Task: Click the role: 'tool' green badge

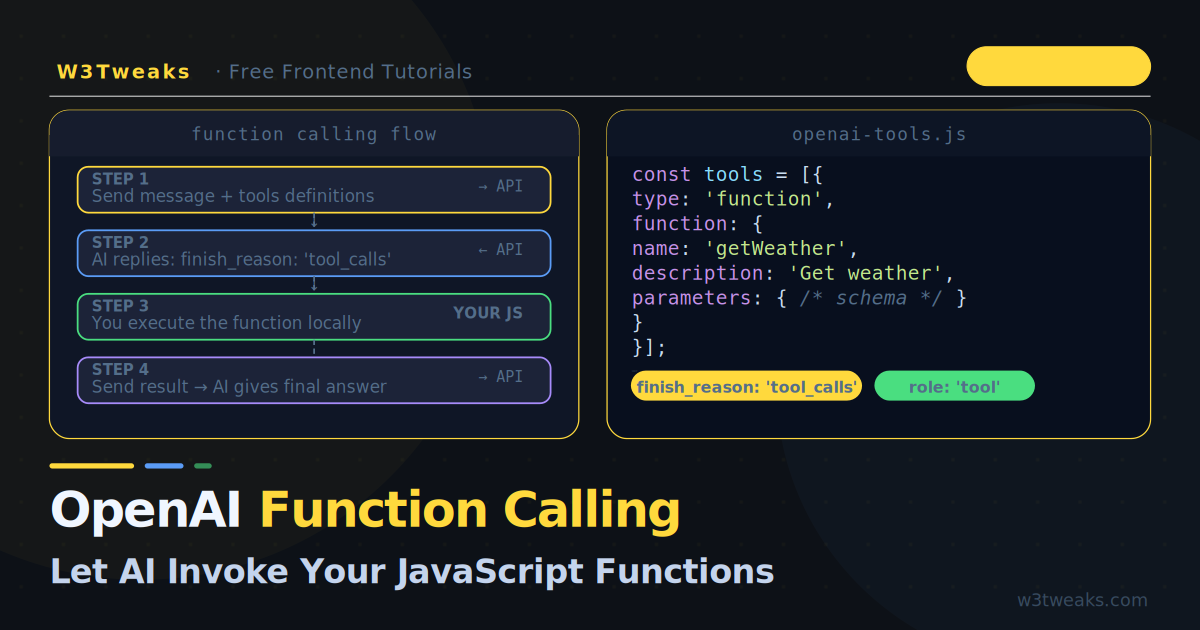Action: click(954, 387)
